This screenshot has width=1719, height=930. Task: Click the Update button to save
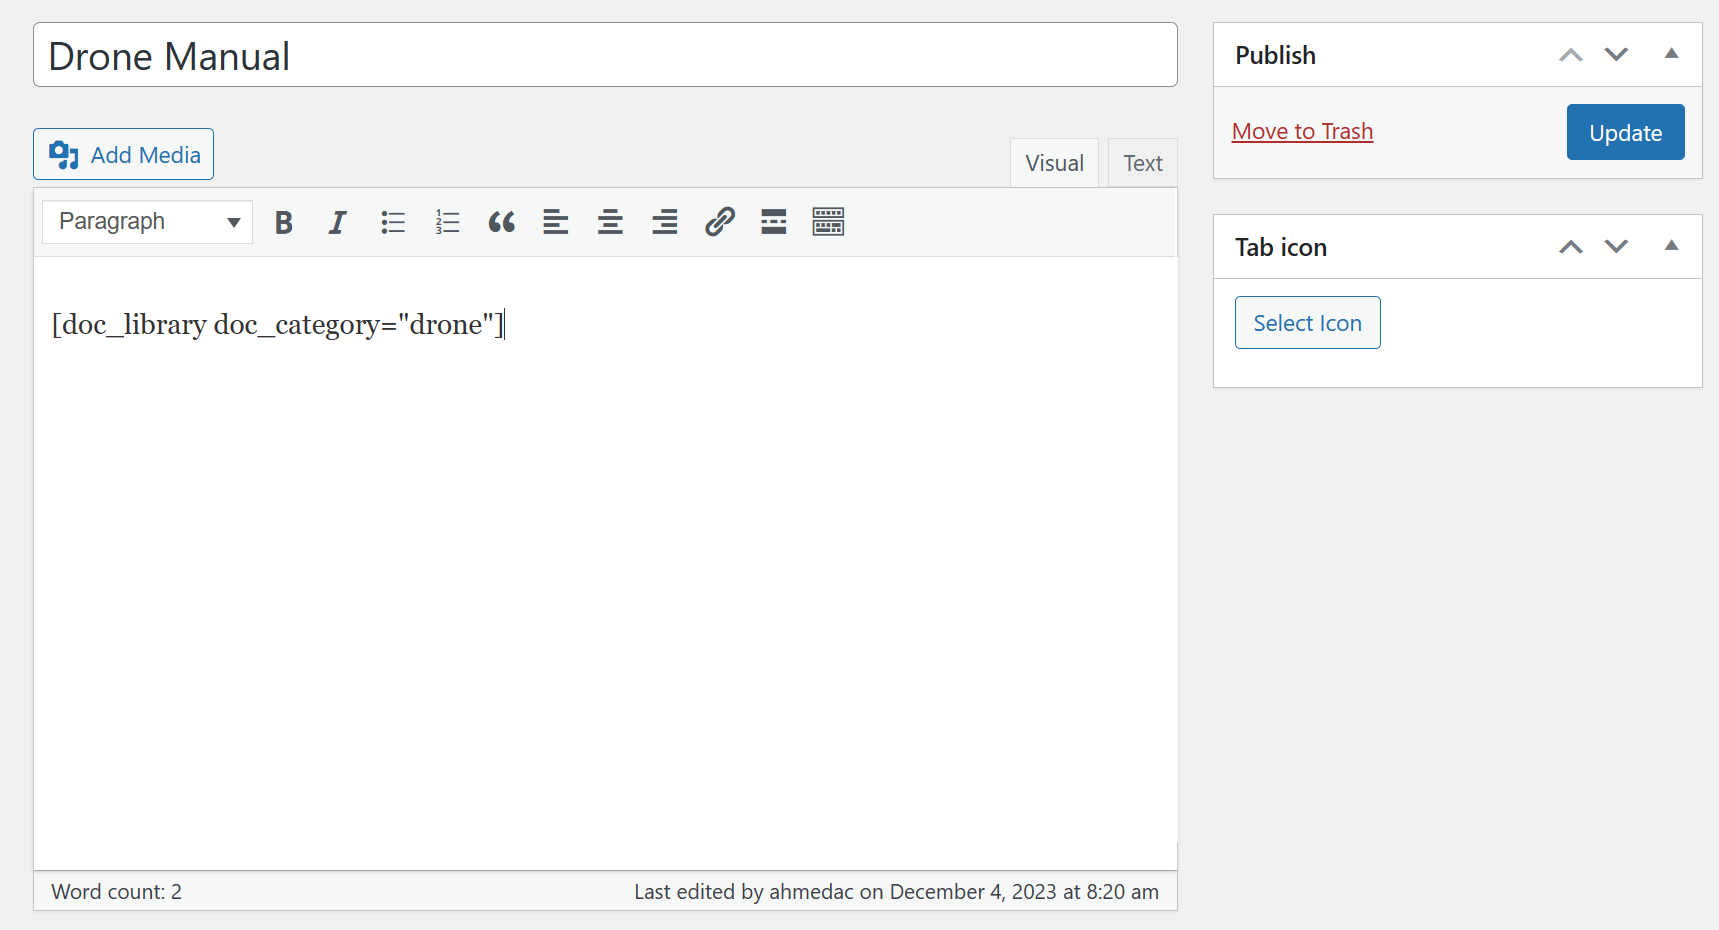coord(1625,132)
